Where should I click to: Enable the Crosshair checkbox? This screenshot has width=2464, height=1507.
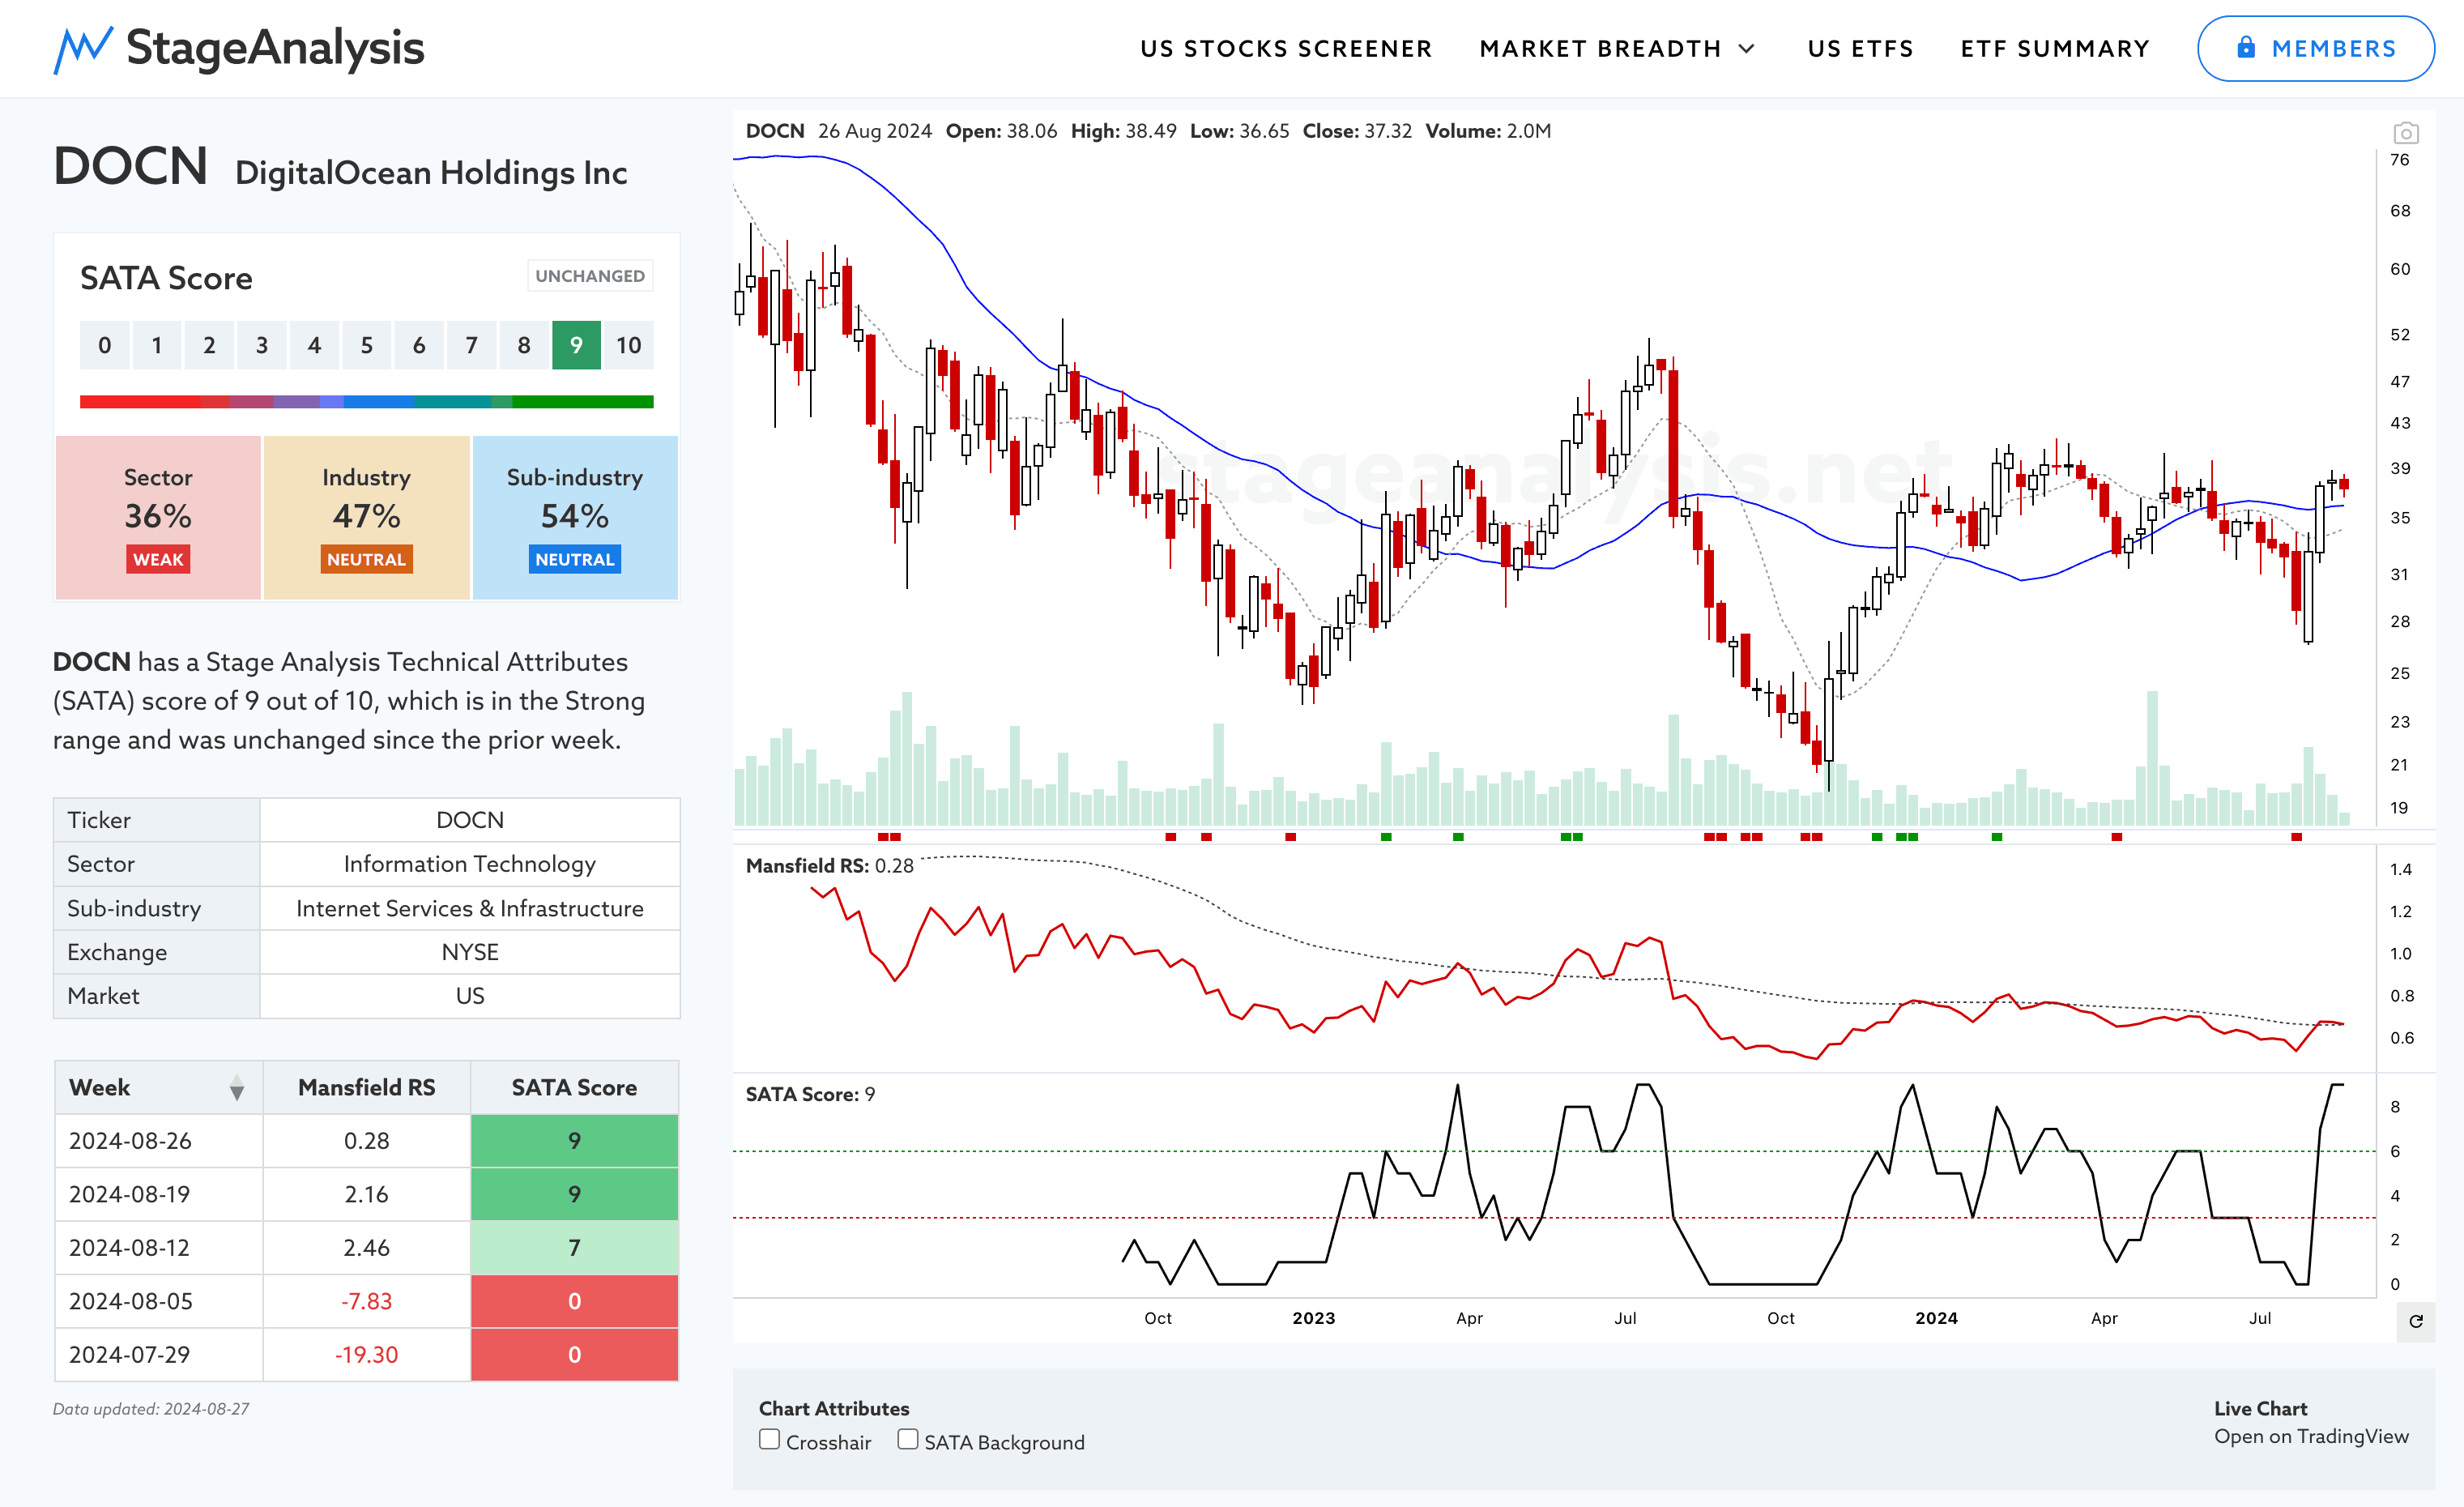[769, 1439]
